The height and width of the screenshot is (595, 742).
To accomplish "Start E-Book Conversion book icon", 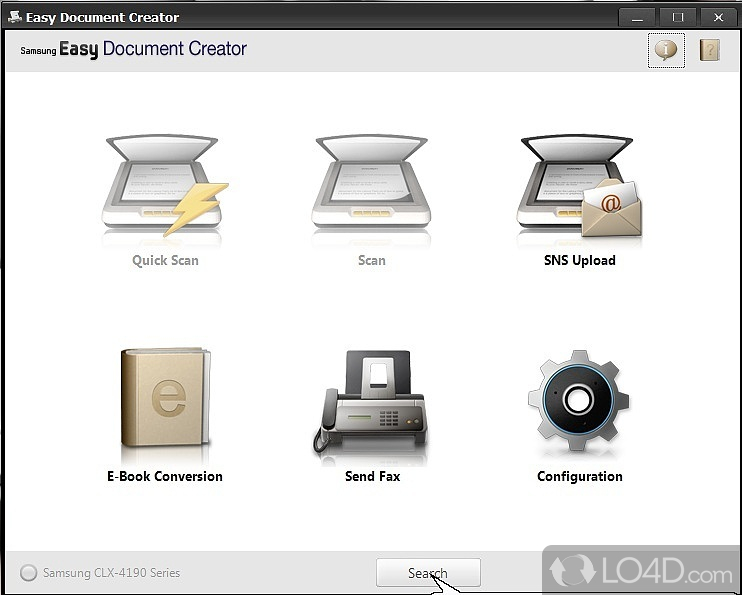I will [165, 398].
